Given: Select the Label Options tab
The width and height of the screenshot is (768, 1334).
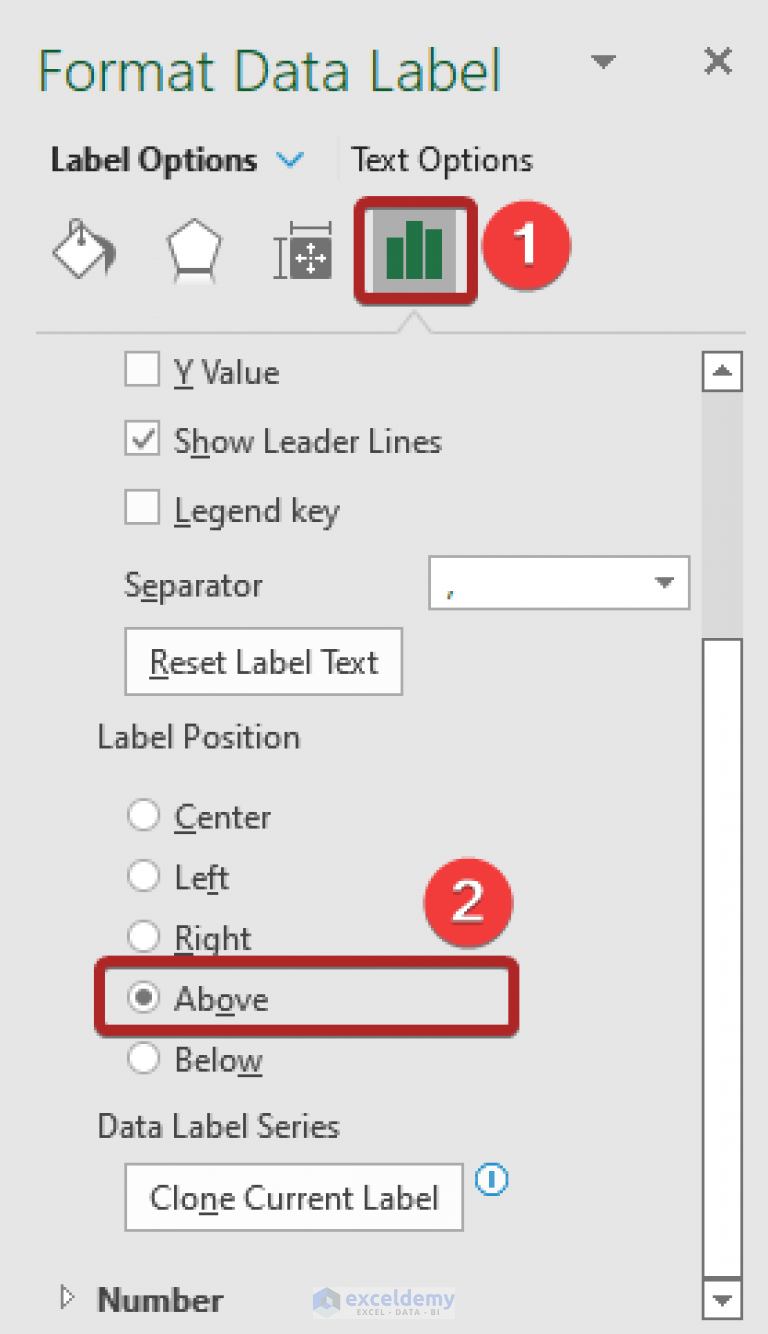Looking at the screenshot, I should (x=151, y=159).
